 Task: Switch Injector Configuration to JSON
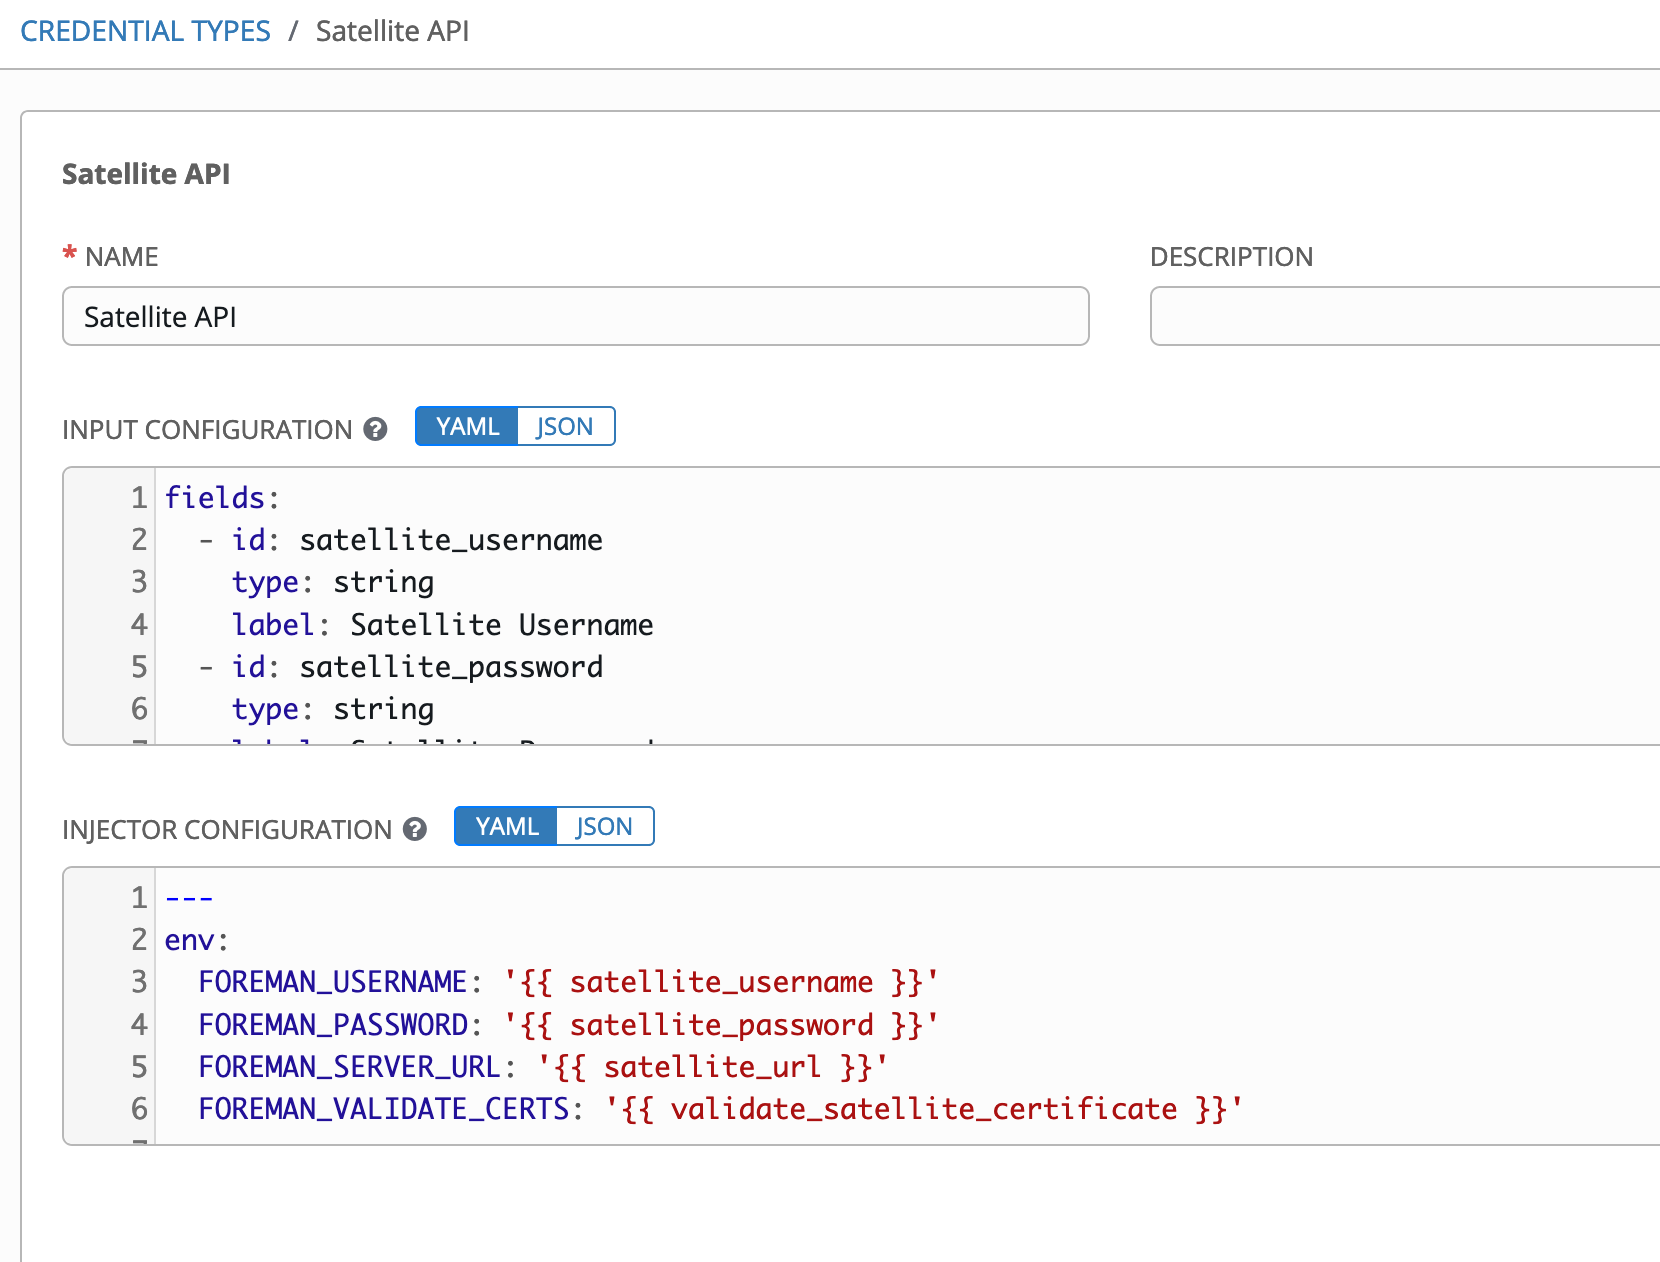pyautogui.click(x=604, y=827)
